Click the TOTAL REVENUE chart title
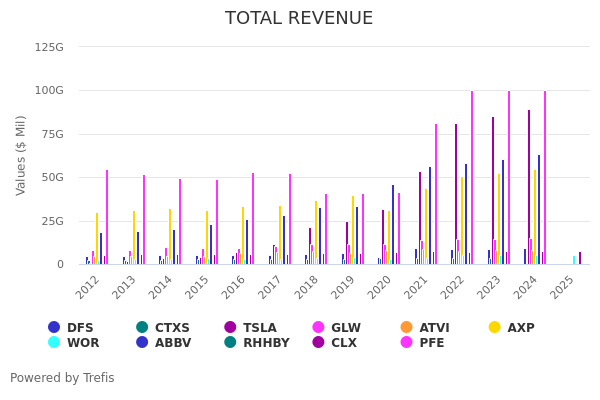The height and width of the screenshot is (400, 600). (x=299, y=19)
